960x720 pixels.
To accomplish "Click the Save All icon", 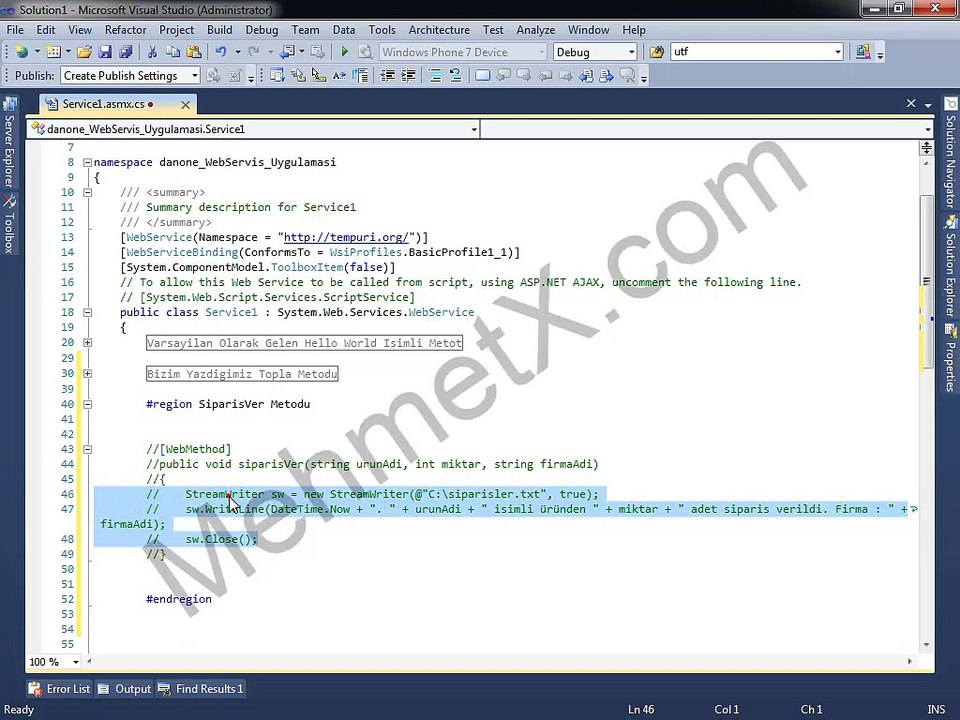I will click(126, 52).
